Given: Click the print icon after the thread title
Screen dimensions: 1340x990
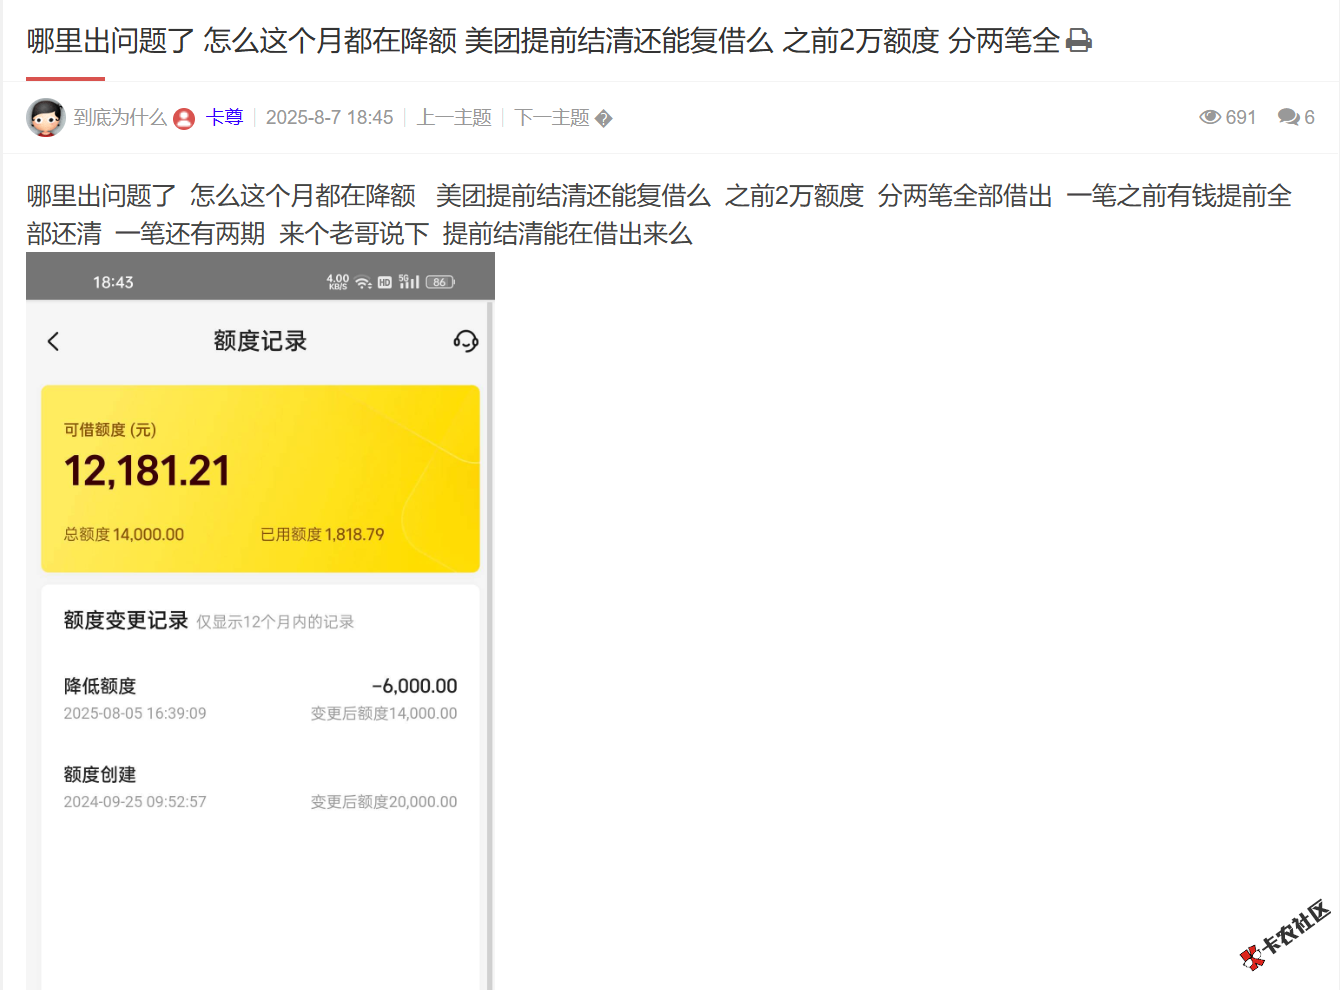Looking at the screenshot, I should [1079, 41].
